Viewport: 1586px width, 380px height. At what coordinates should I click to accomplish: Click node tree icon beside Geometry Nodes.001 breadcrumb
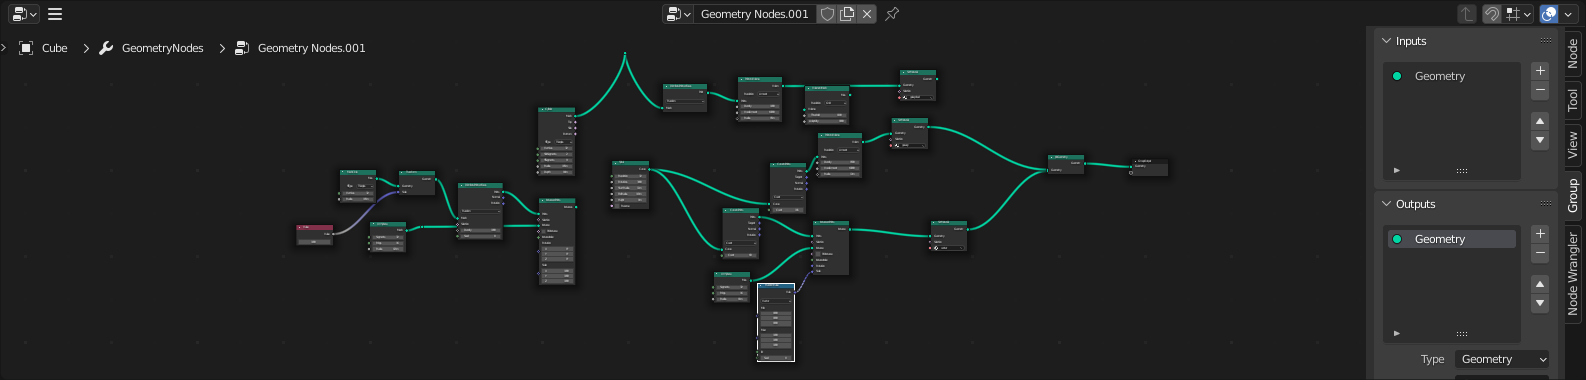242,48
